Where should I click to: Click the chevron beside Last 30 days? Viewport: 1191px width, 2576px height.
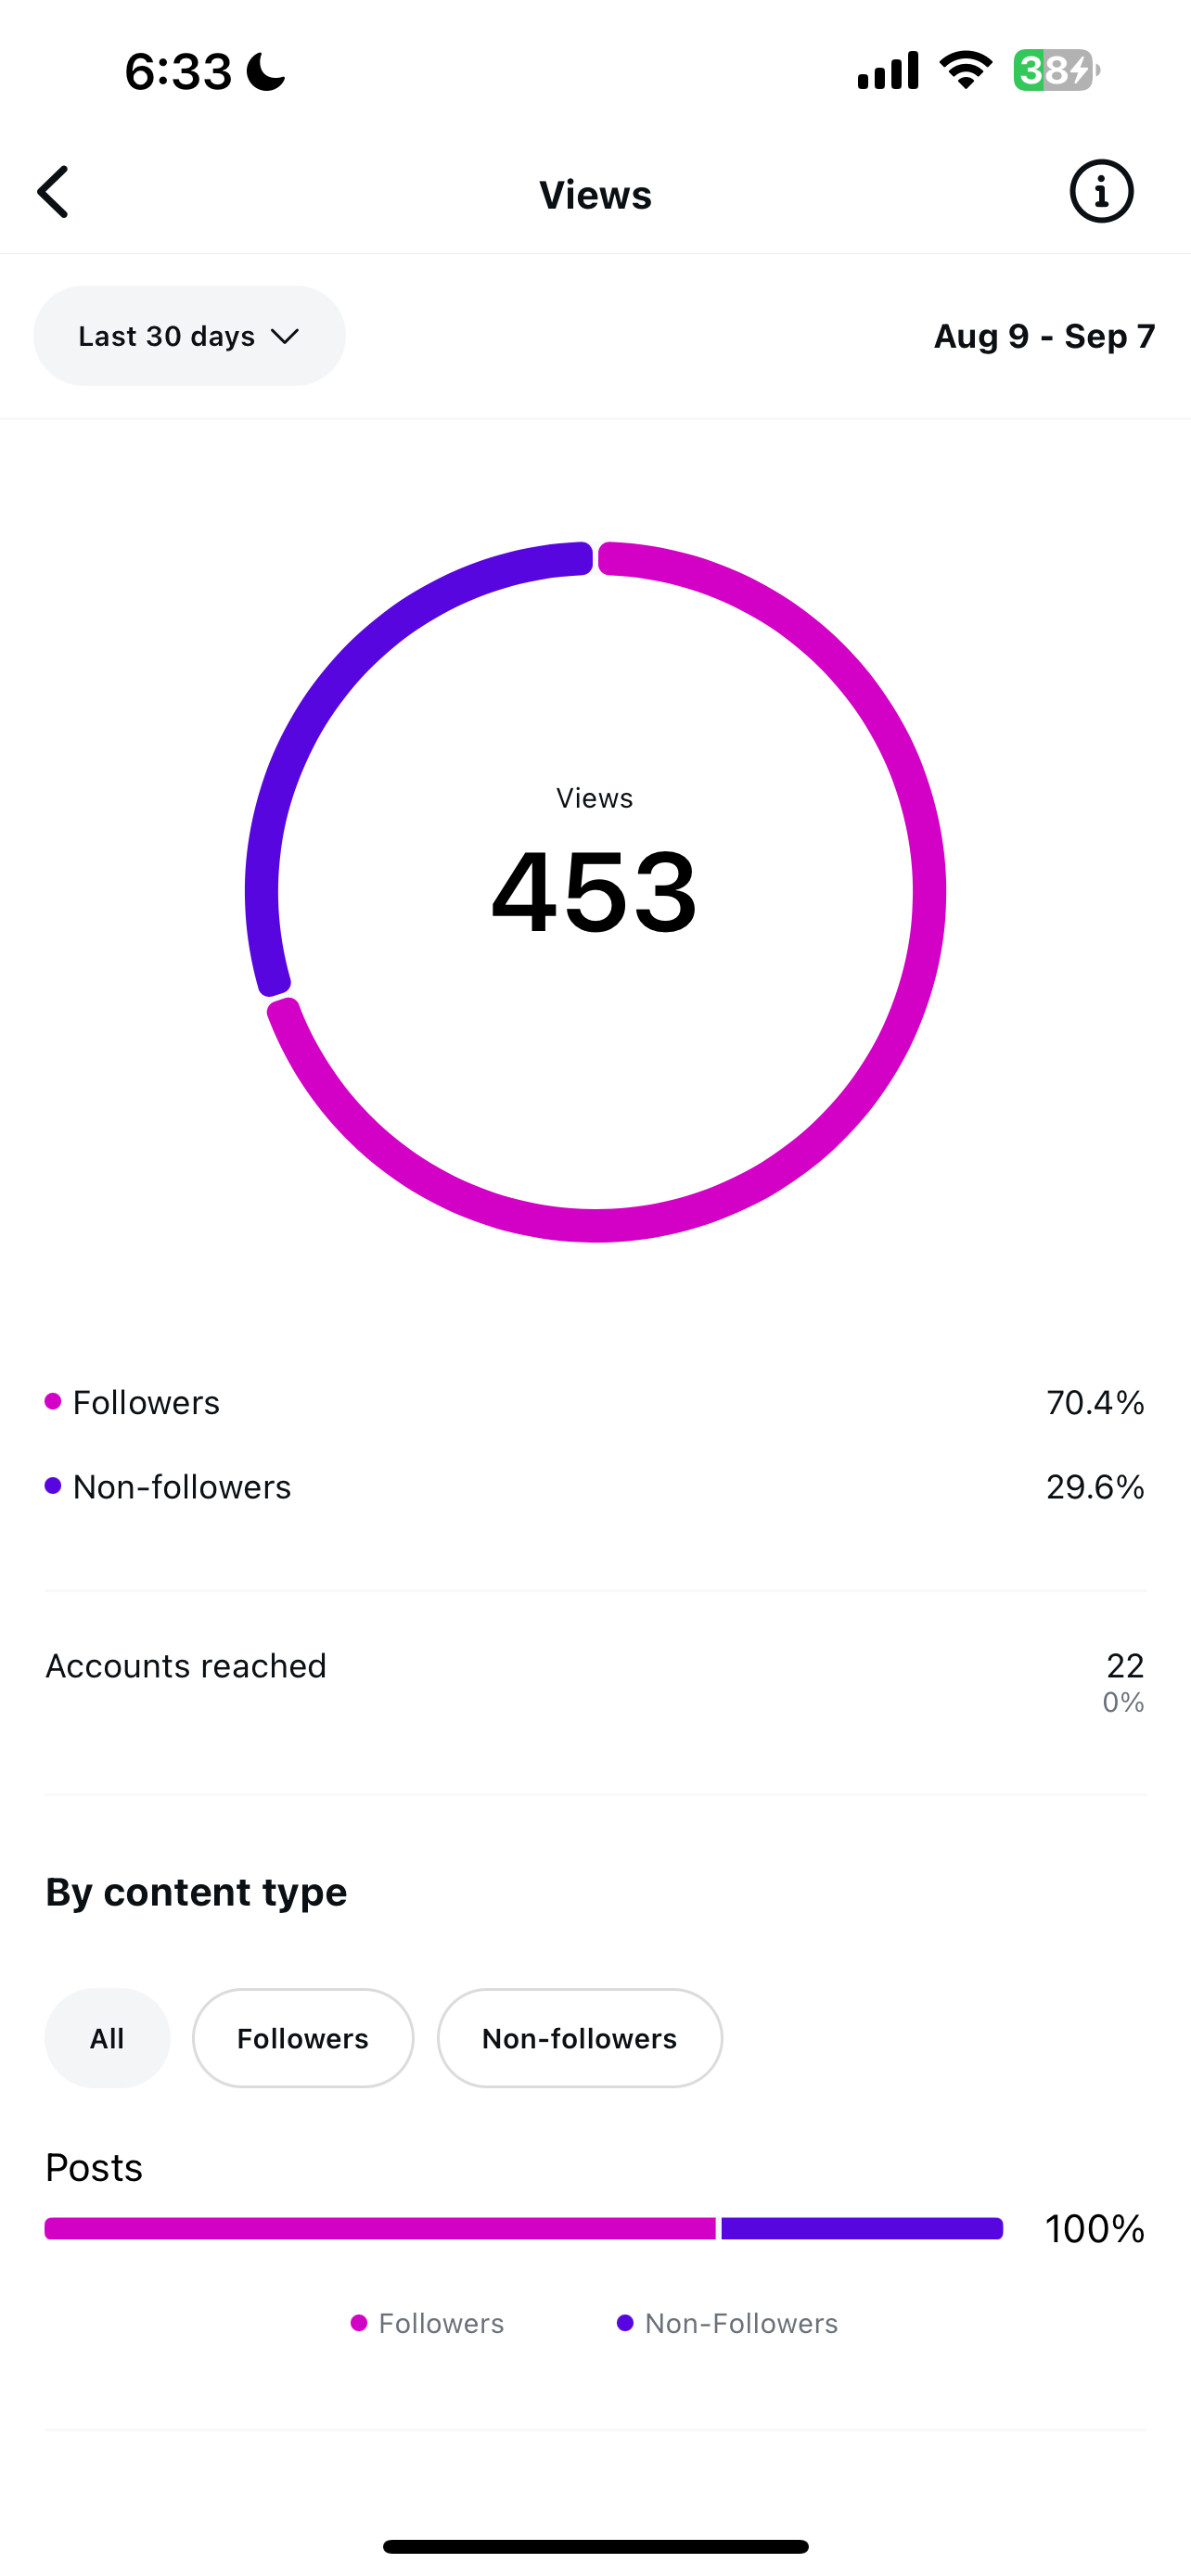click(285, 336)
